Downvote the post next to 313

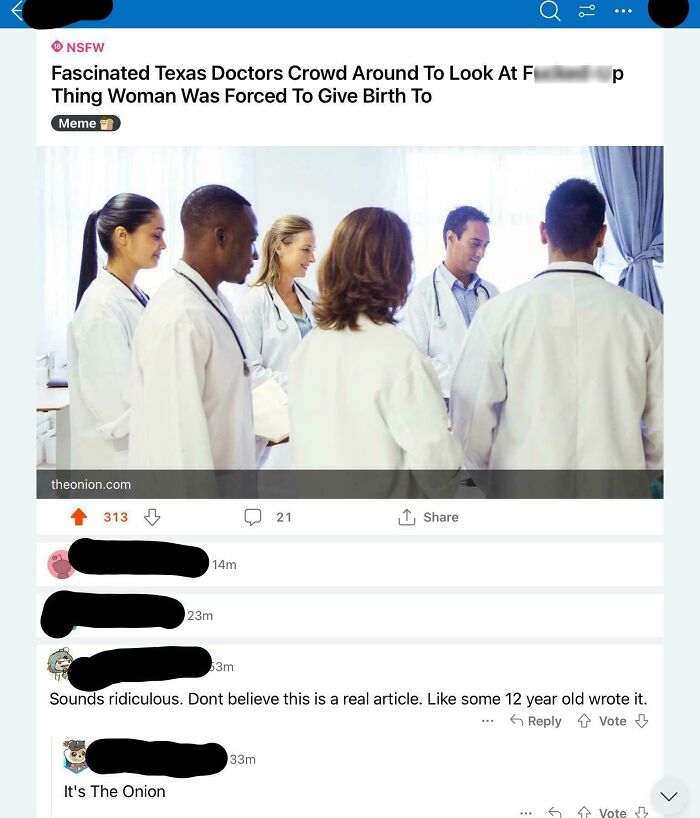pos(152,517)
